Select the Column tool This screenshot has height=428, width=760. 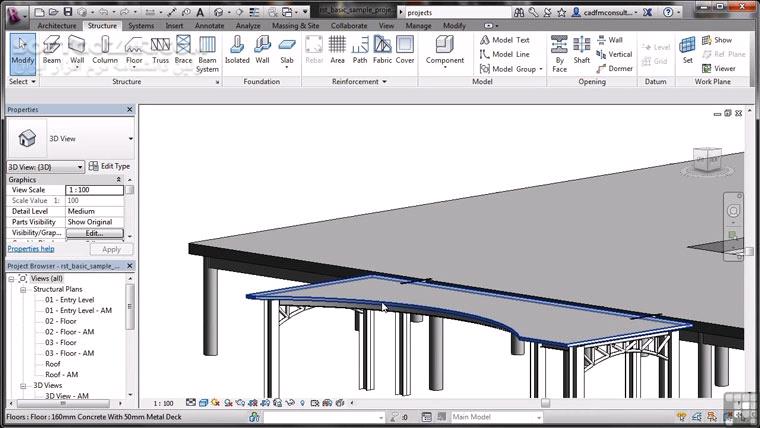[105, 50]
